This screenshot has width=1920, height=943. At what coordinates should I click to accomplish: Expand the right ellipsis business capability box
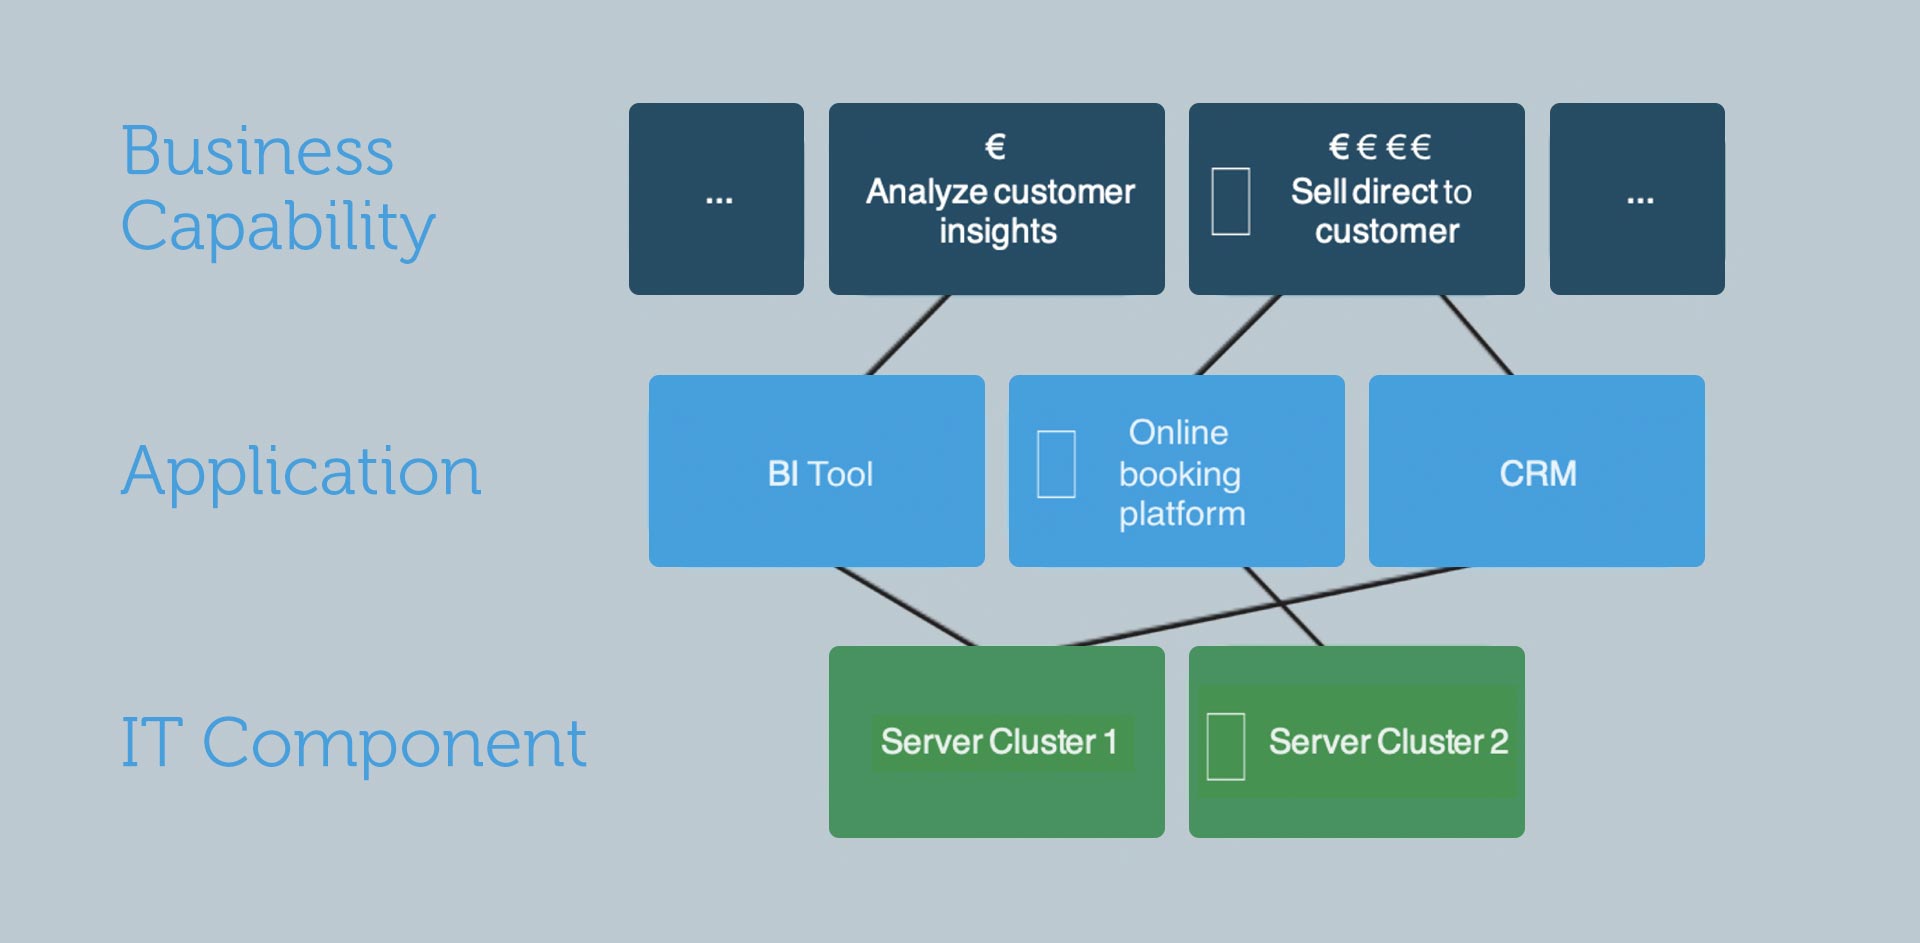[1637, 199]
